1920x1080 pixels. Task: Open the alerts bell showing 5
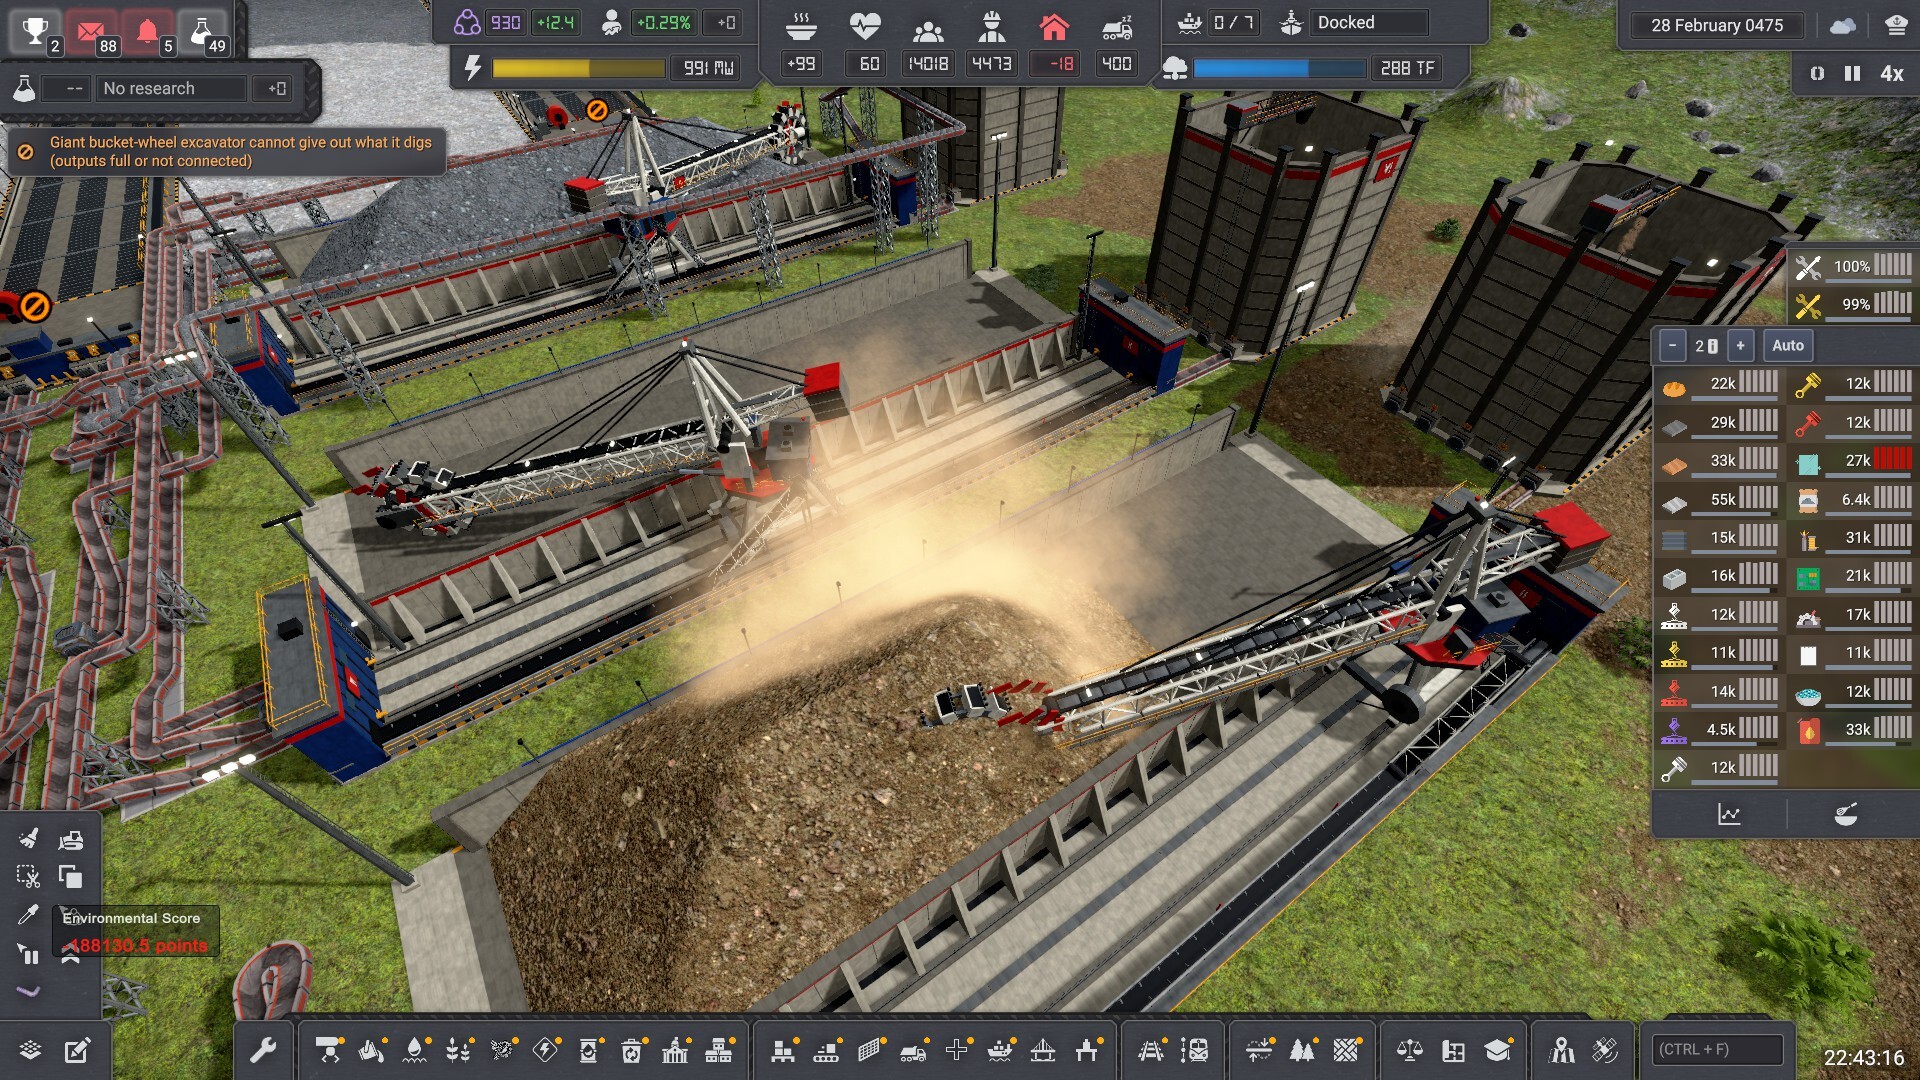click(x=147, y=32)
